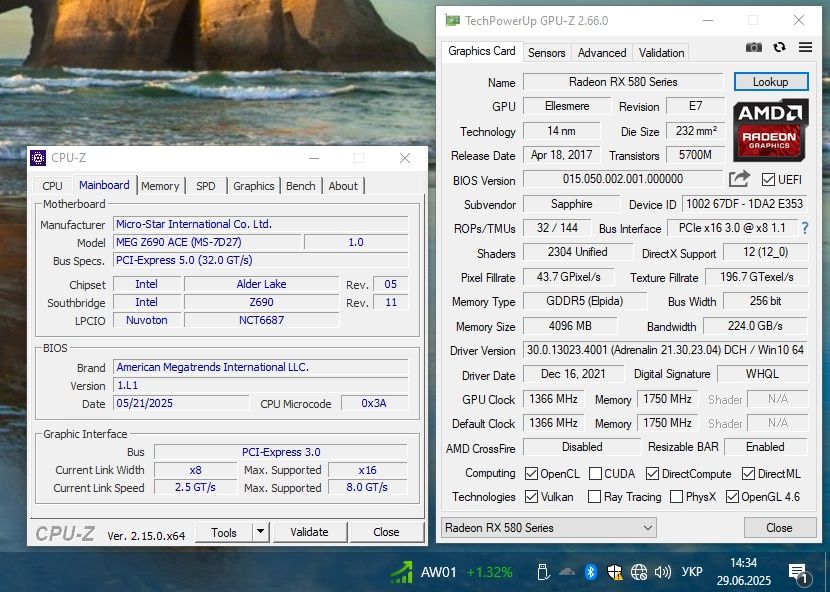Image resolution: width=830 pixels, height=592 pixels.
Task: Switch to CPU-Z Memory tab
Action: point(160,186)
